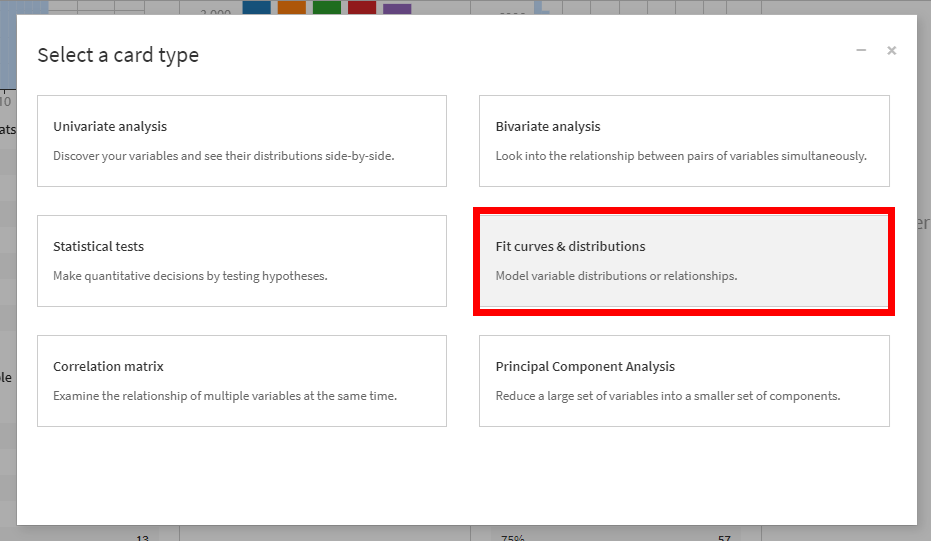Viewport: 931px width, 541px height.
Task: Choose the Principal Component Analysis card
Action: 684,381
